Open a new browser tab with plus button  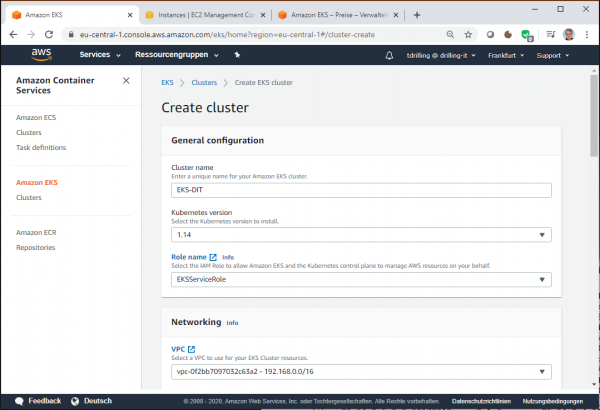click(x=417, y=15)
